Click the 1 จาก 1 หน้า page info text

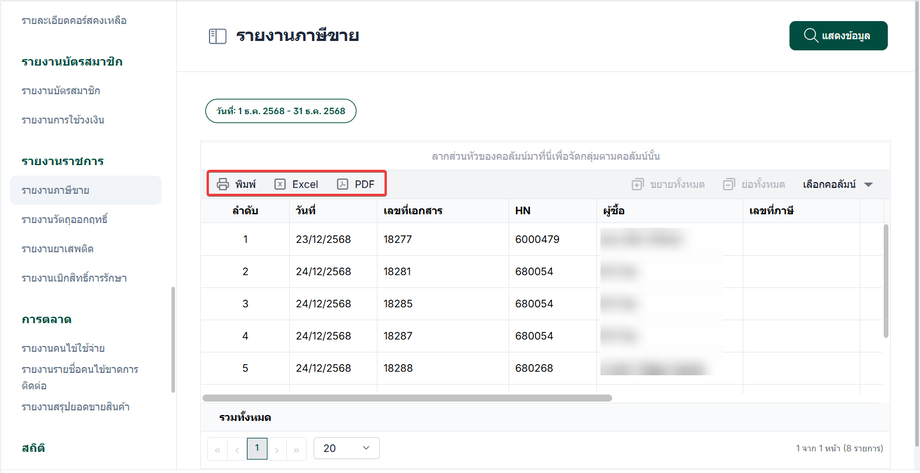coord(839,448)
